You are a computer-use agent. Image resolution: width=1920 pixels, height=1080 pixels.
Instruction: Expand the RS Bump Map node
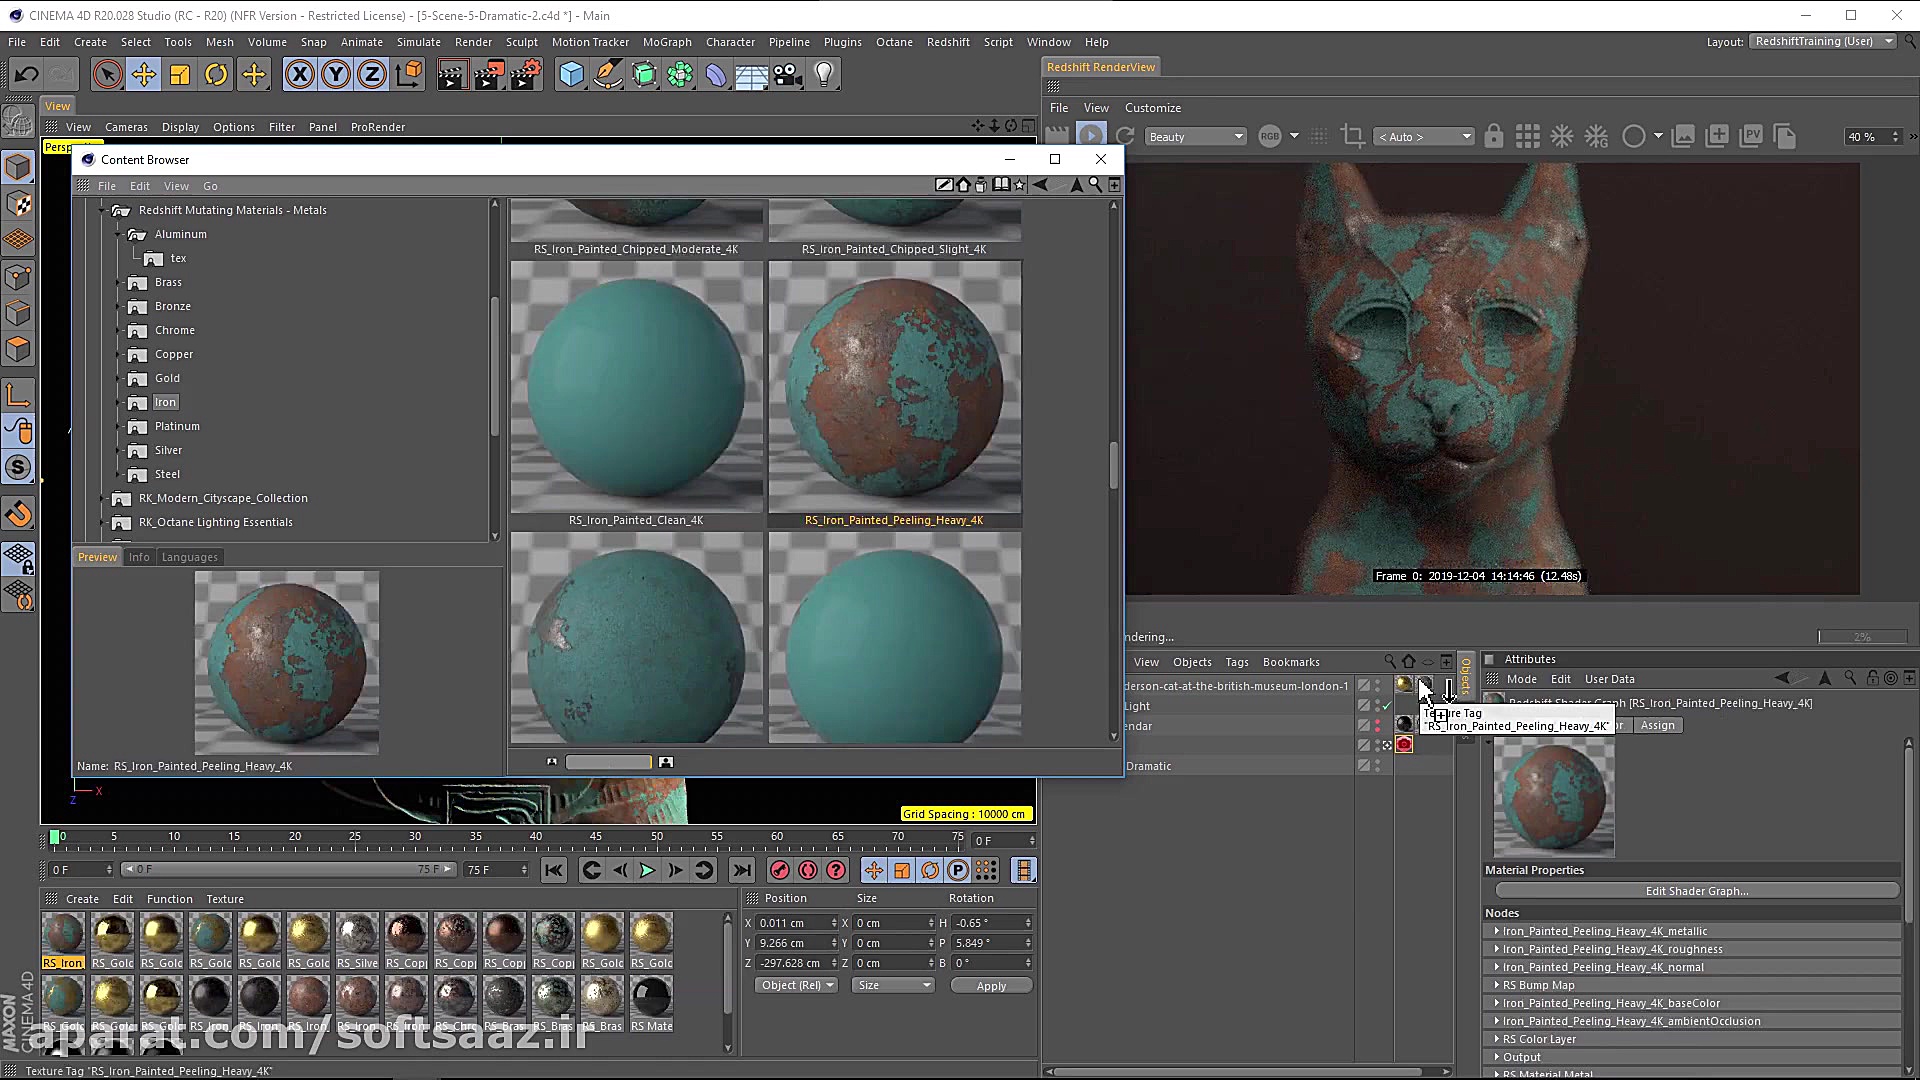click(1497, 985)
